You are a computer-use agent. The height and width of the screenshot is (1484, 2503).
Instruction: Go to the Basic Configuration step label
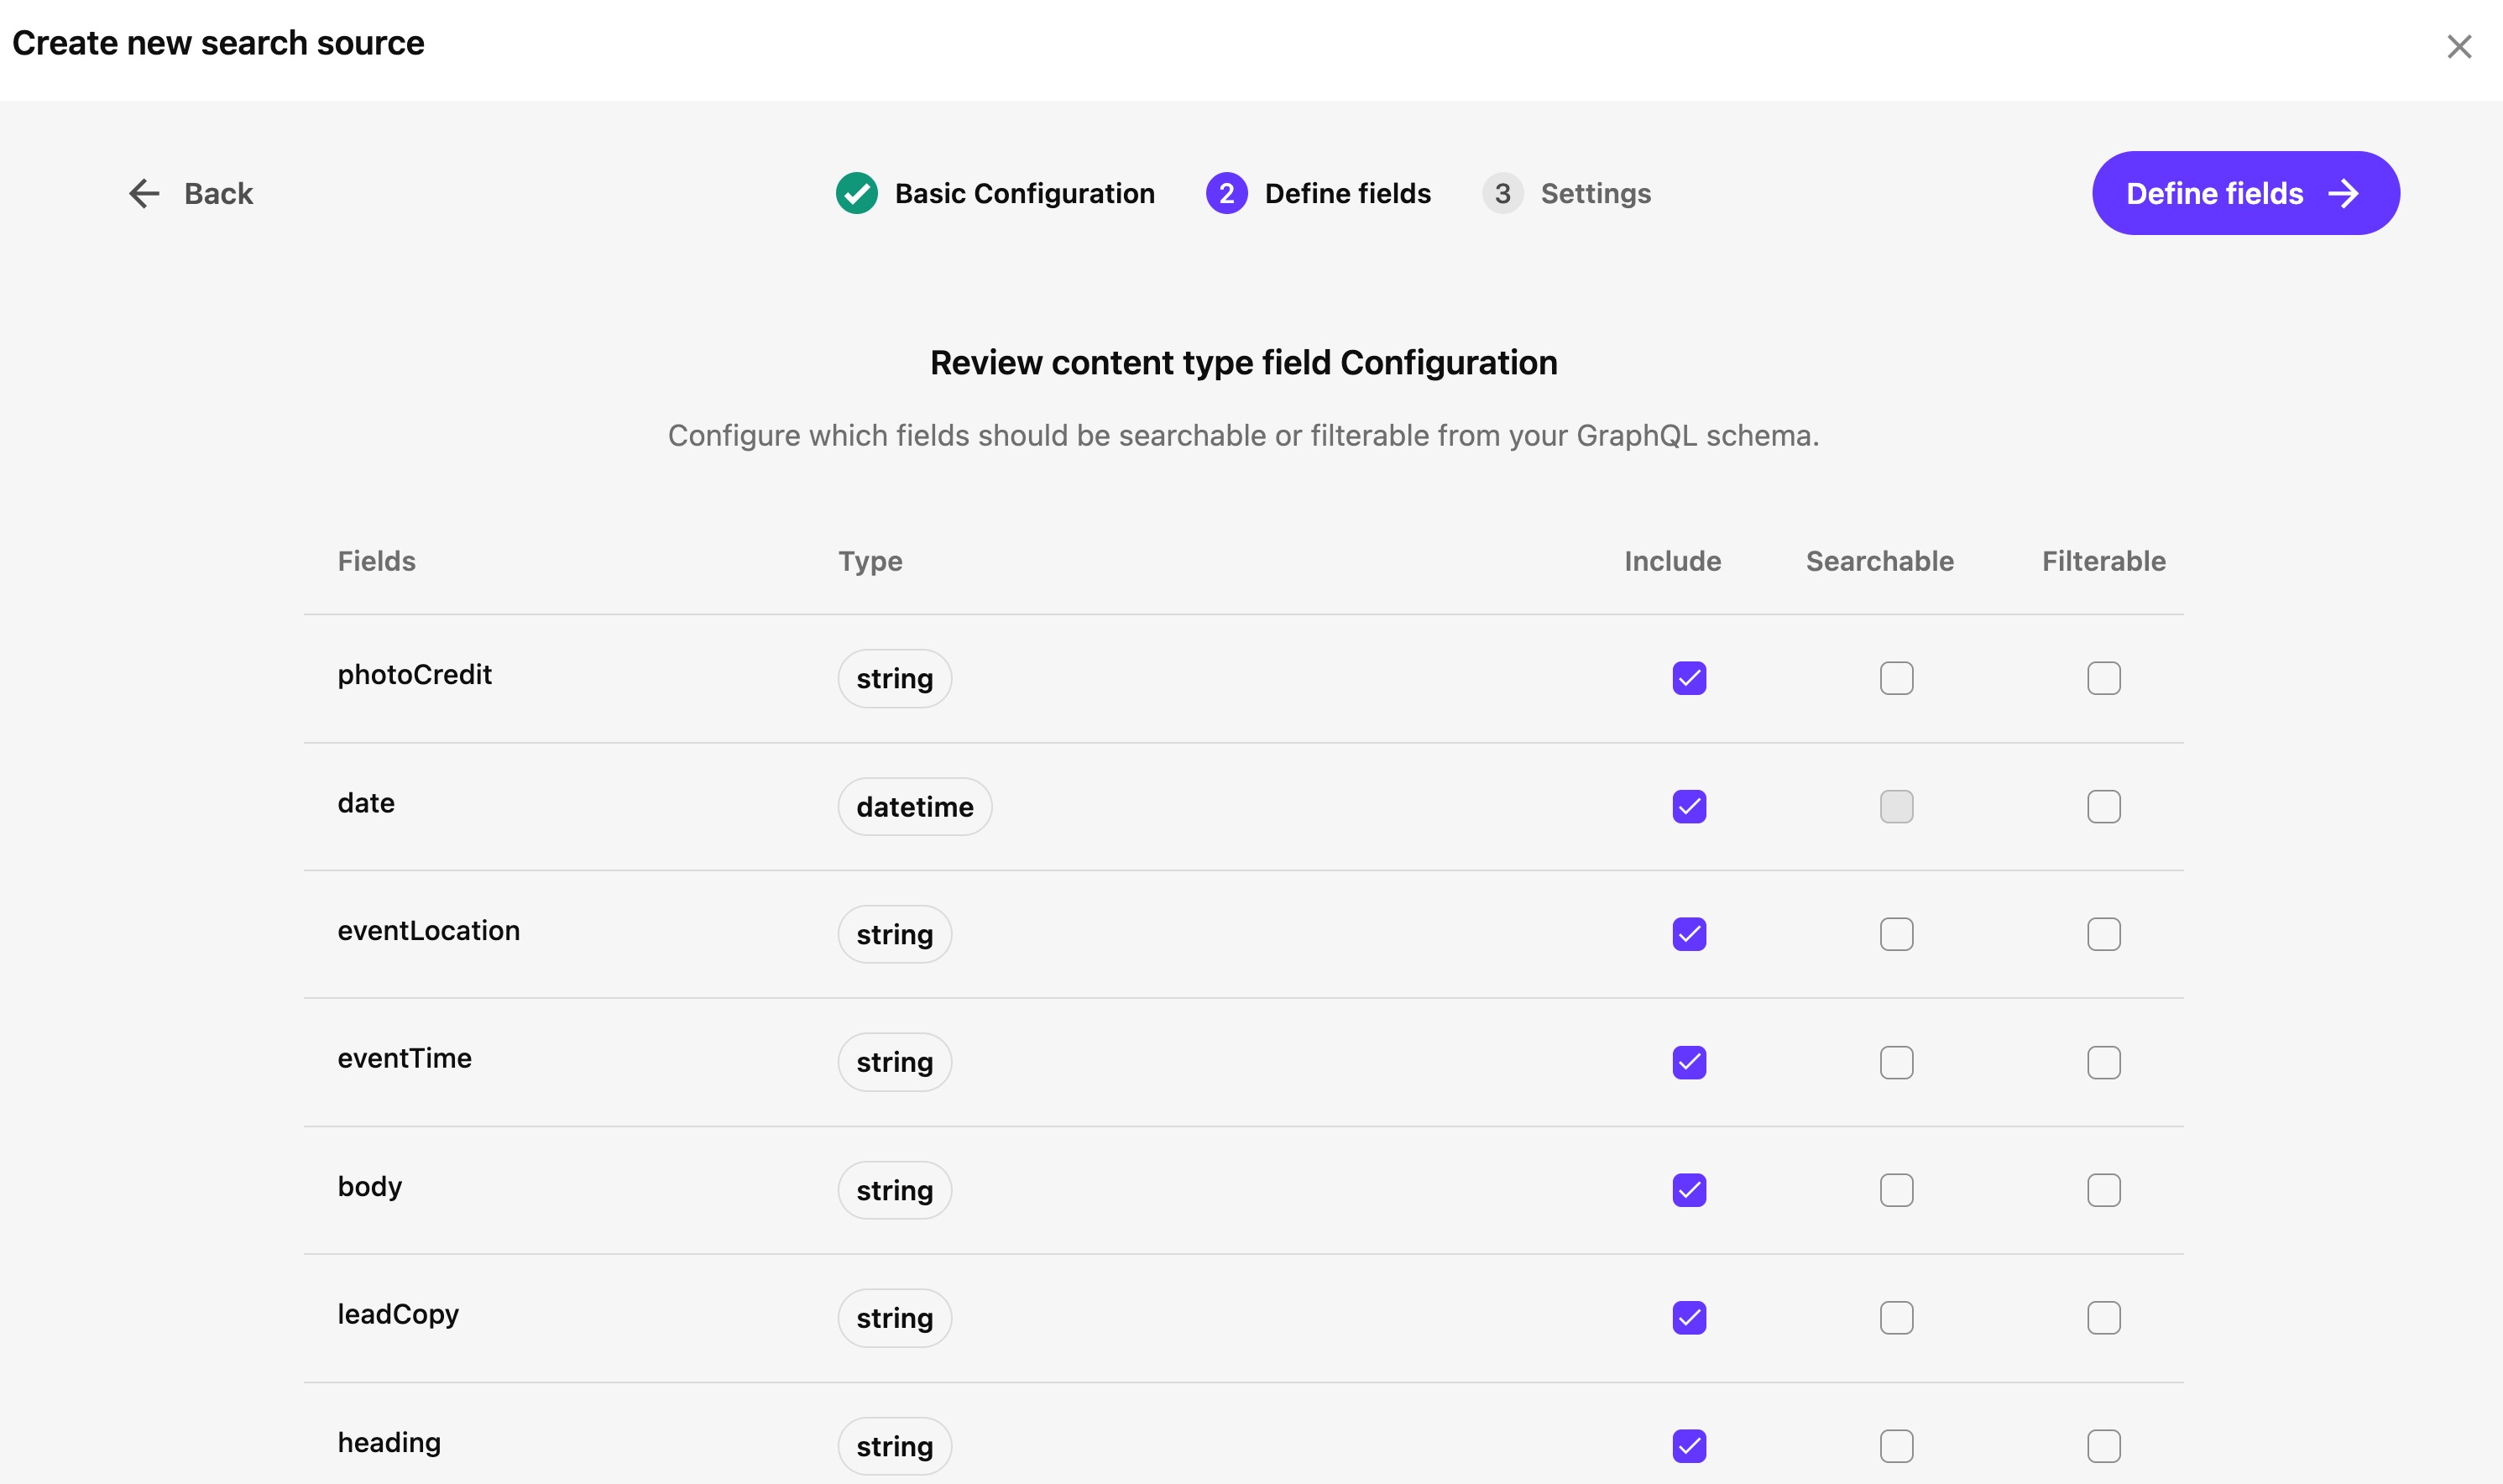click(x=1024, y=193)
